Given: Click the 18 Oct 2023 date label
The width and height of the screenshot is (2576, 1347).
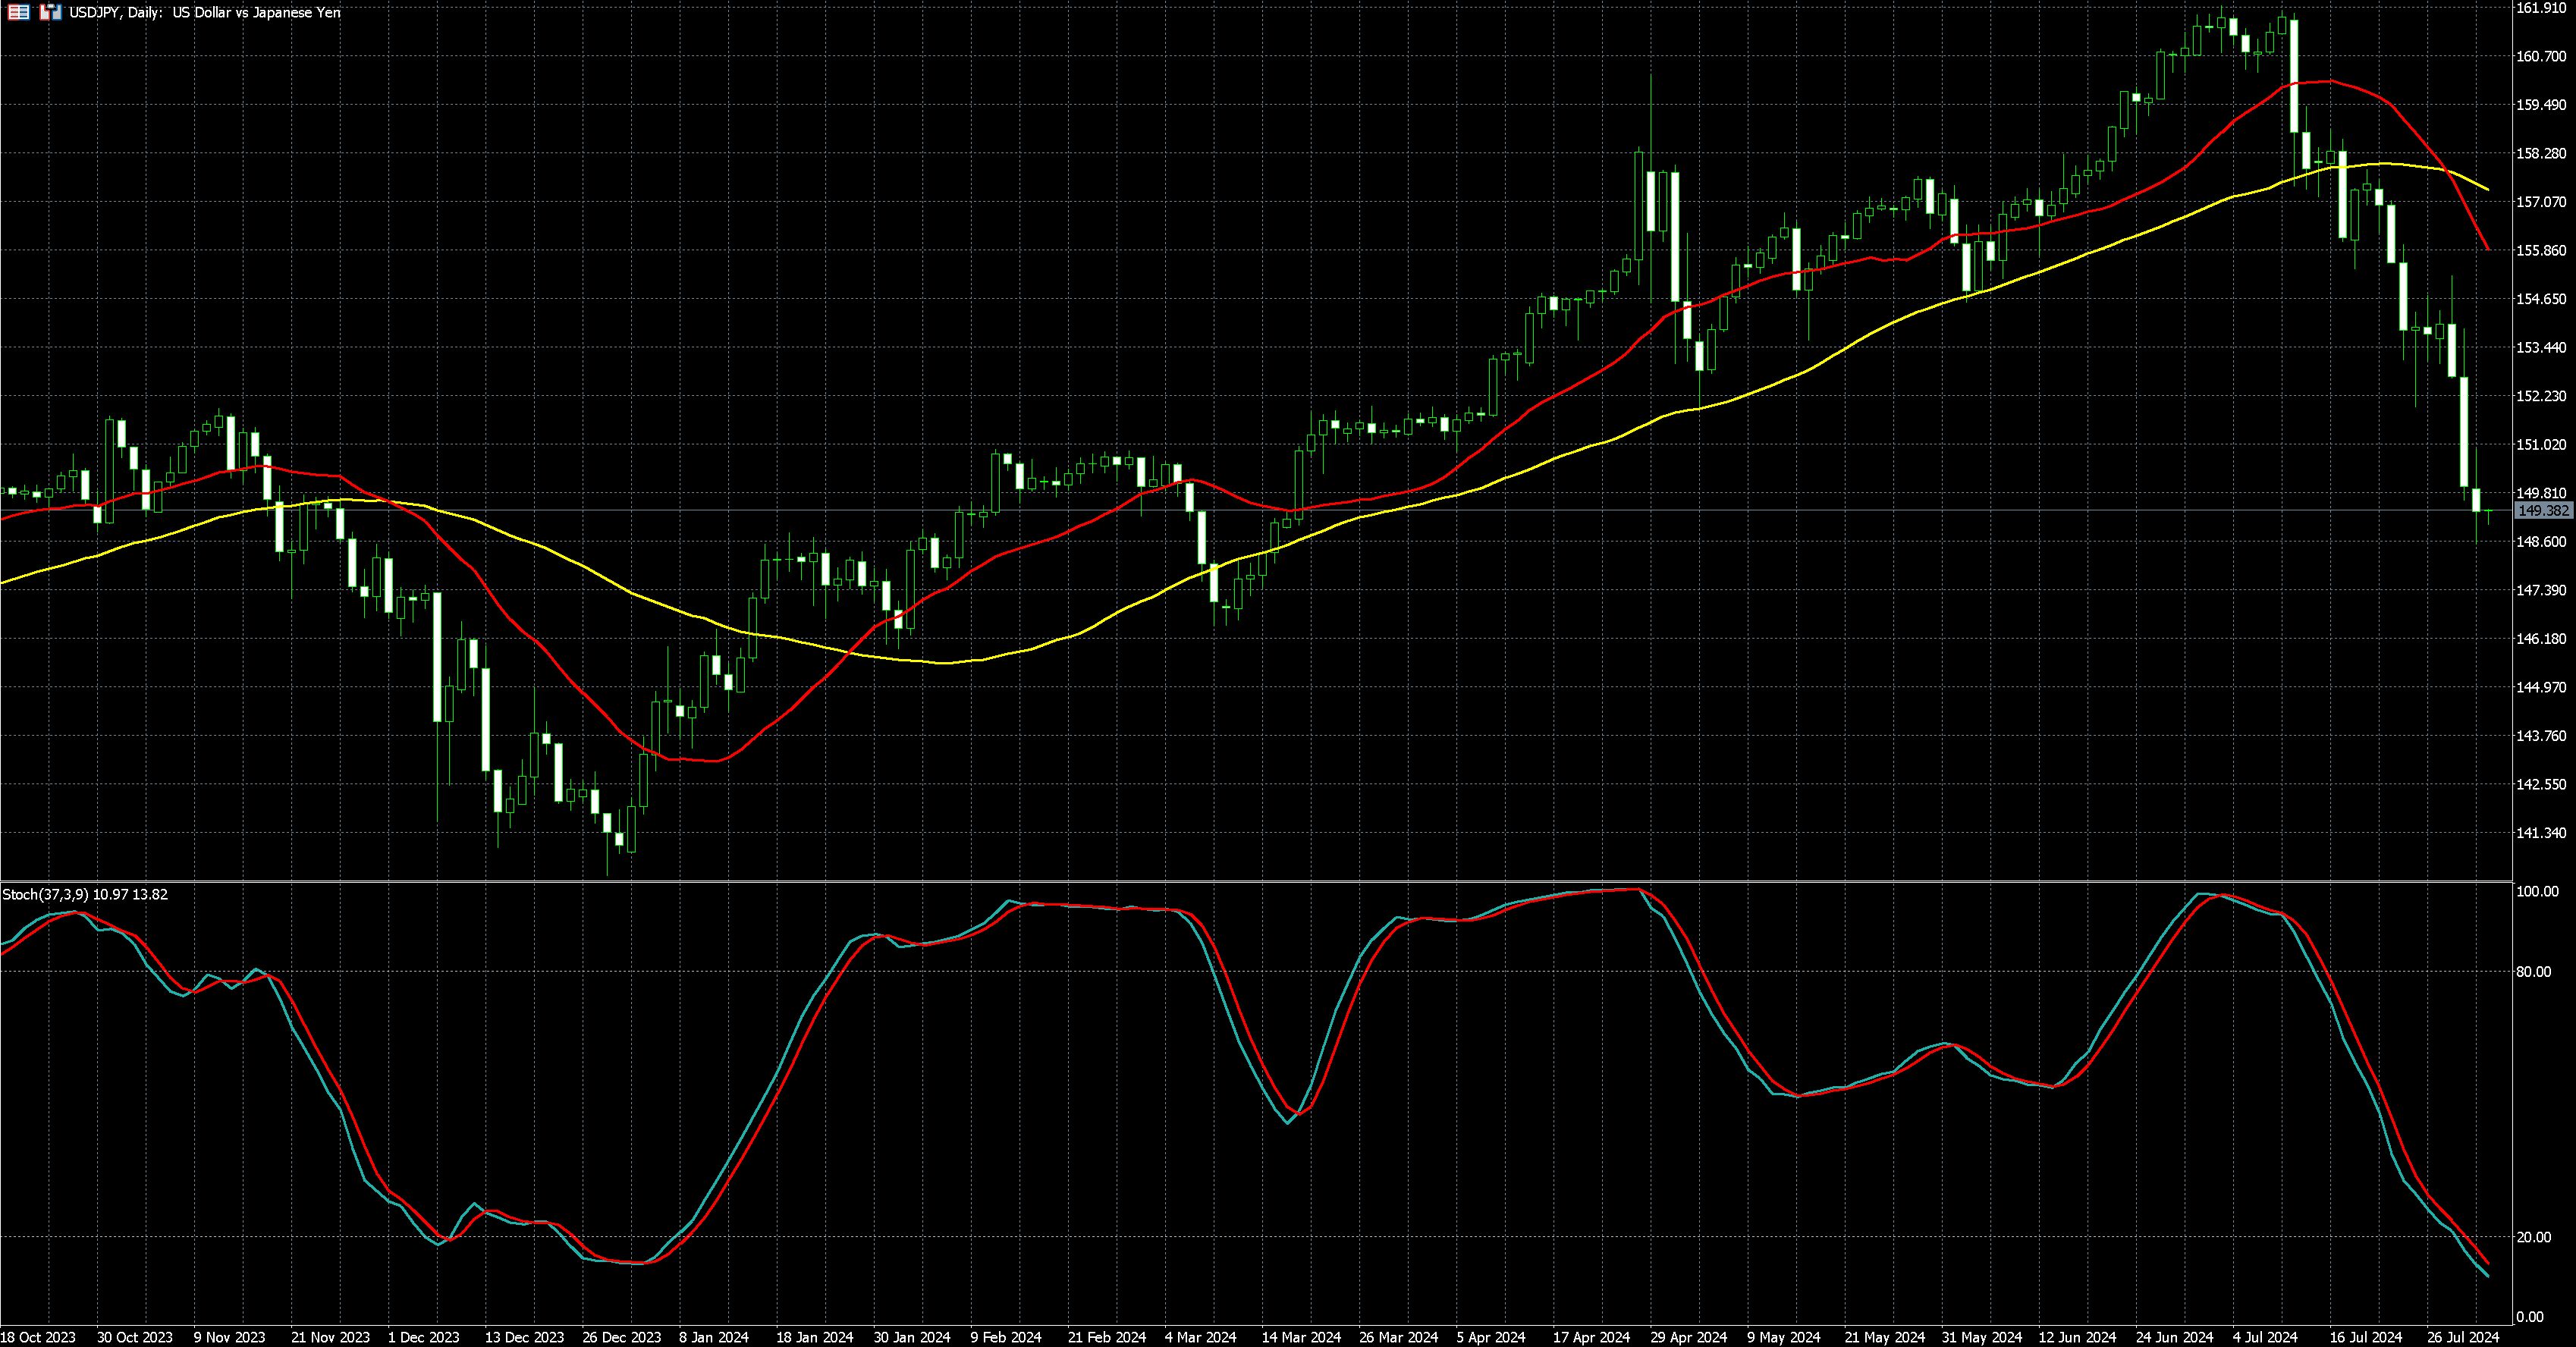Looking at the screenshot, I should tap(38, 1337).
